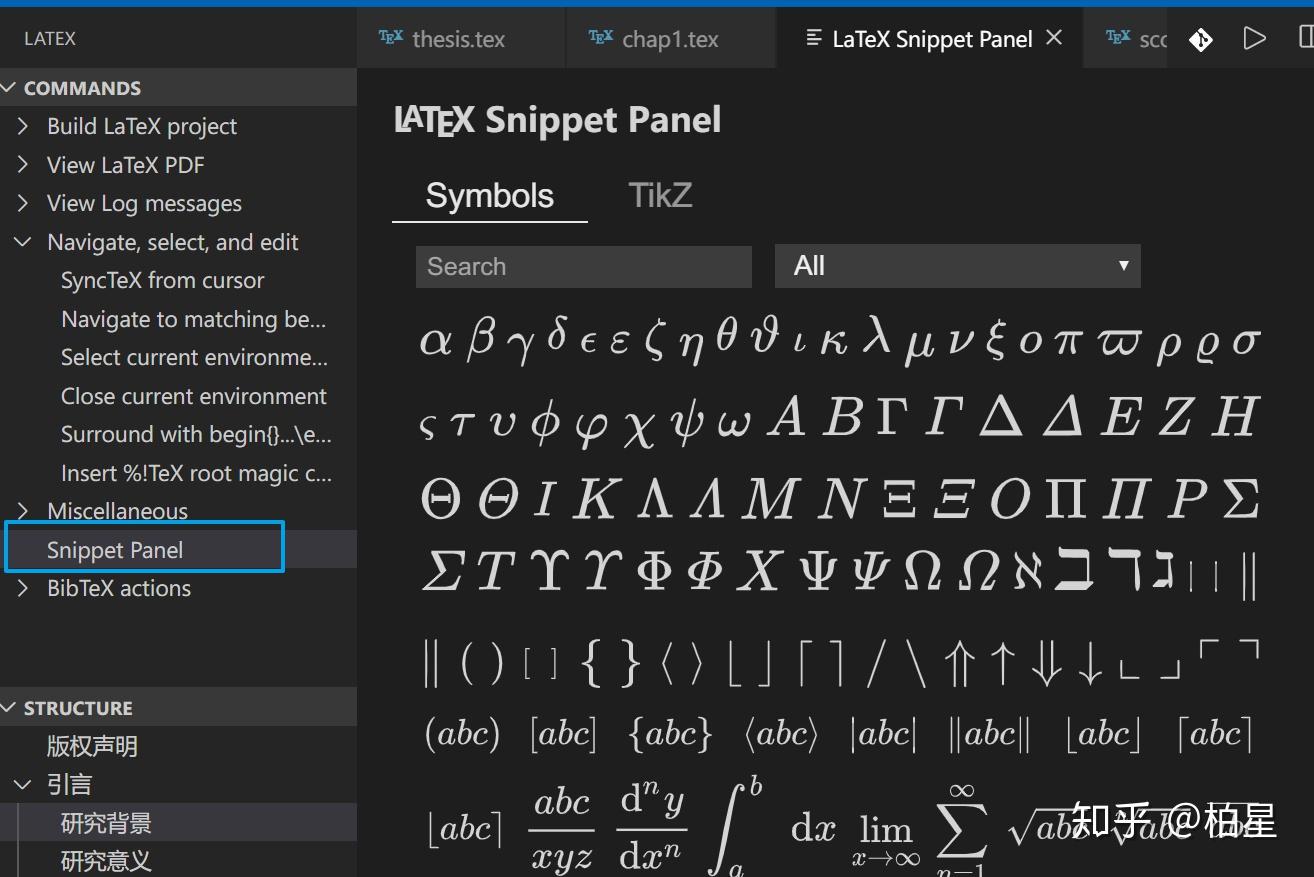
Task: Click SyncTeX from cursor command
Action: (x=163, y=280)
